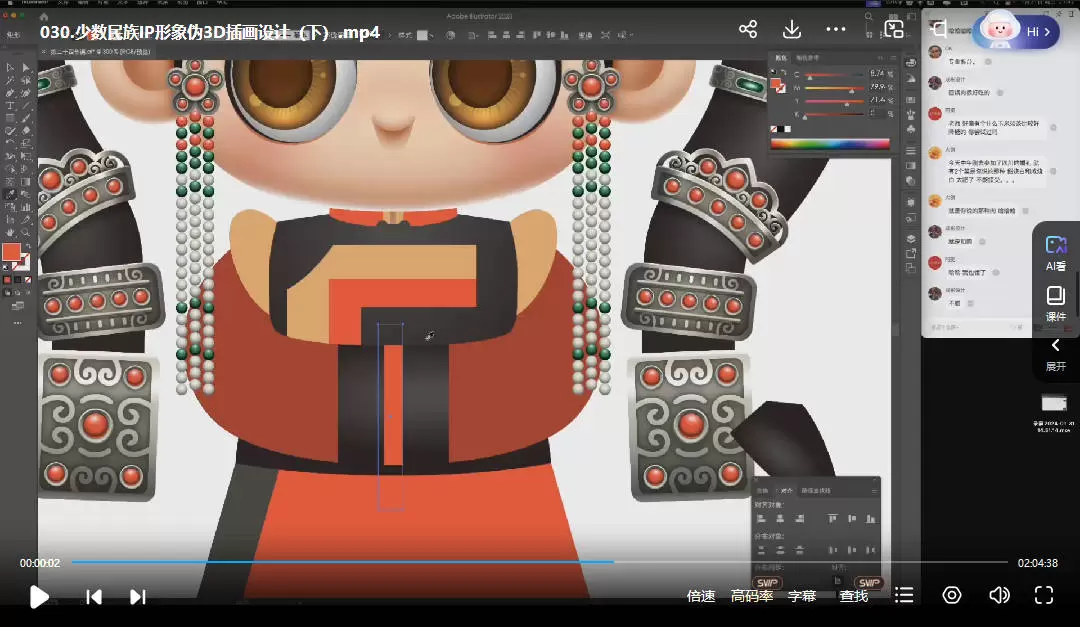Play the video
This screenshot has height=627, width=1080.
pyautogui.click(x=39, y=597)
